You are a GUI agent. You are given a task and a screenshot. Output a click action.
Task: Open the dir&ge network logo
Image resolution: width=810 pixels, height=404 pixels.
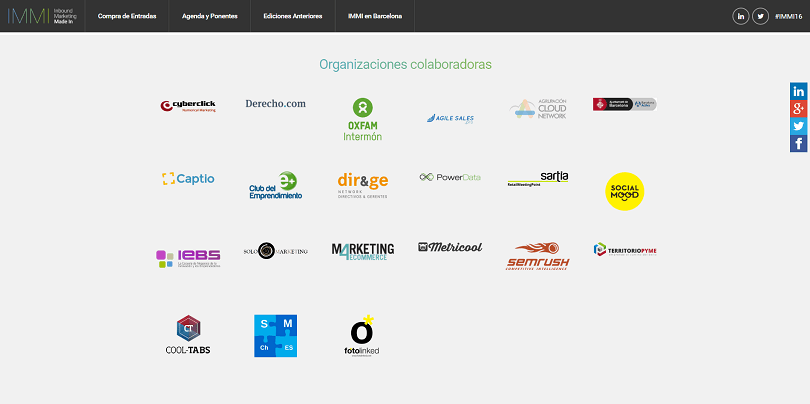363,185
